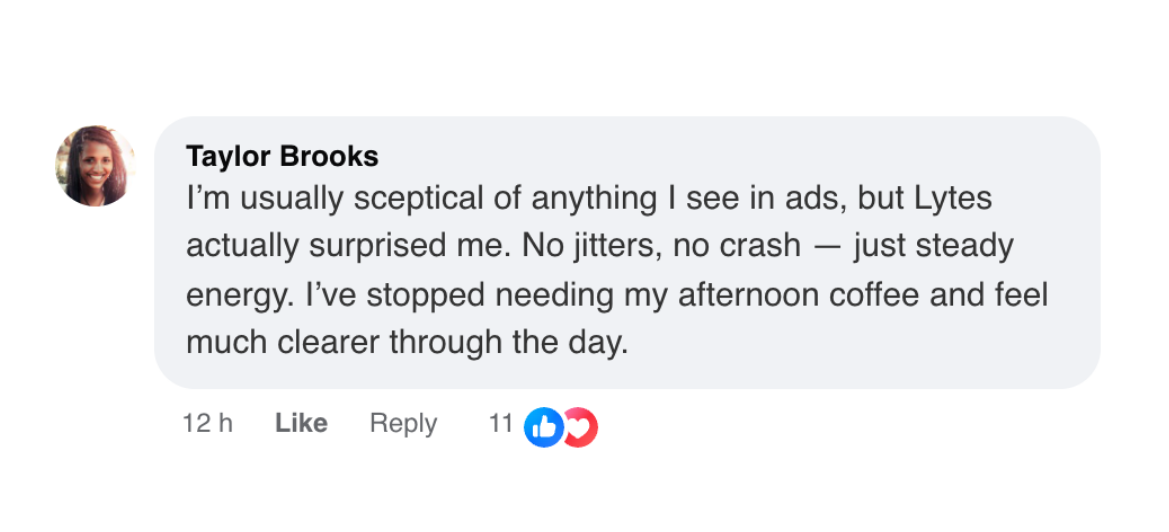
Task: Open the "12 h" comment timestamp
Action: tap(208, 424)
